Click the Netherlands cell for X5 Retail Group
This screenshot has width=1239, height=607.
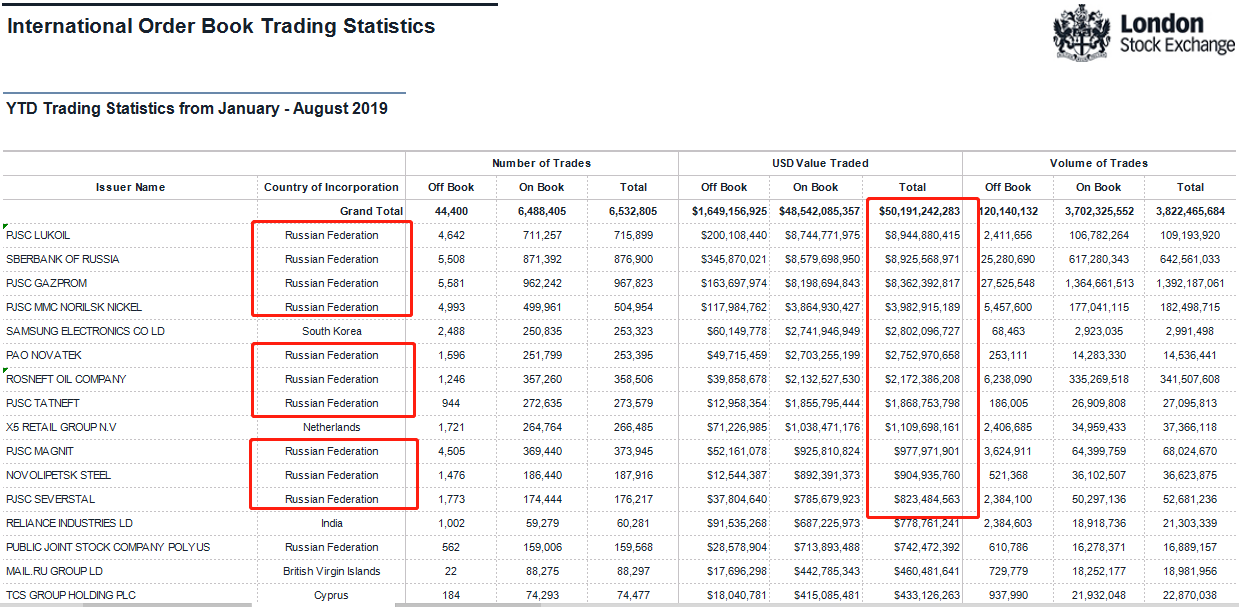[331, 427]
